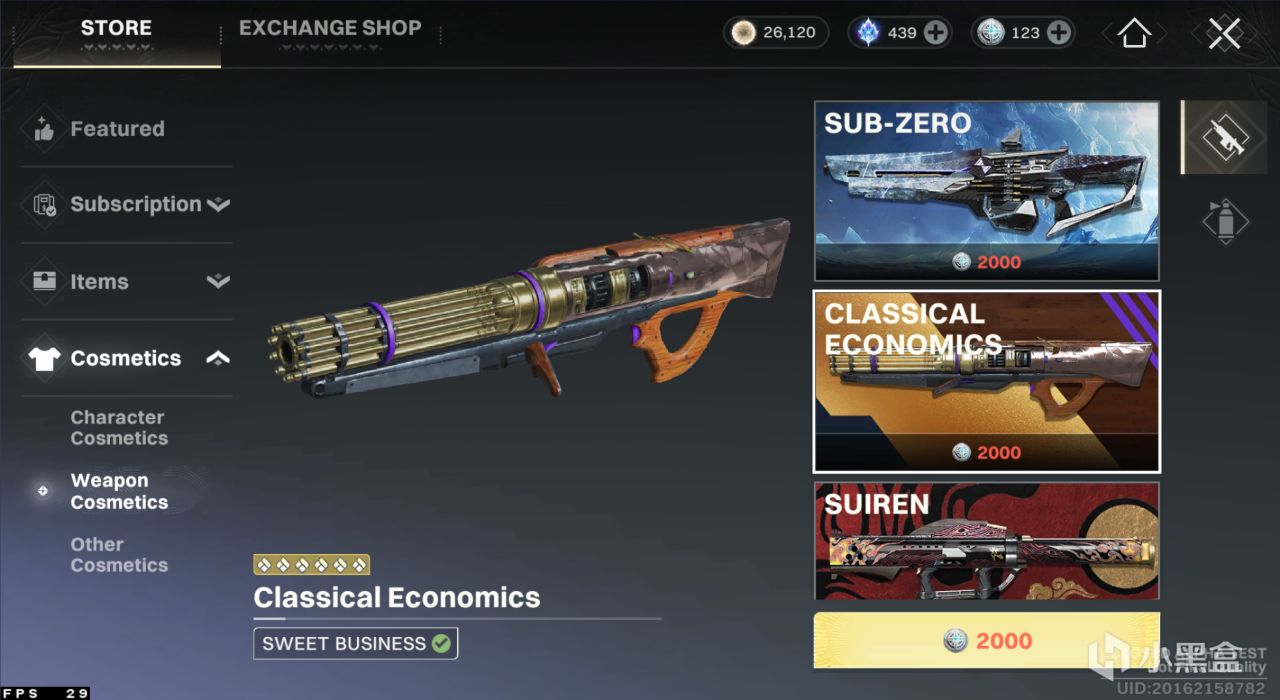Select the weapon ornaments filter icon
This screenshot has height=700, width=1280.
pyautogui.click(x=1223, y=137)
